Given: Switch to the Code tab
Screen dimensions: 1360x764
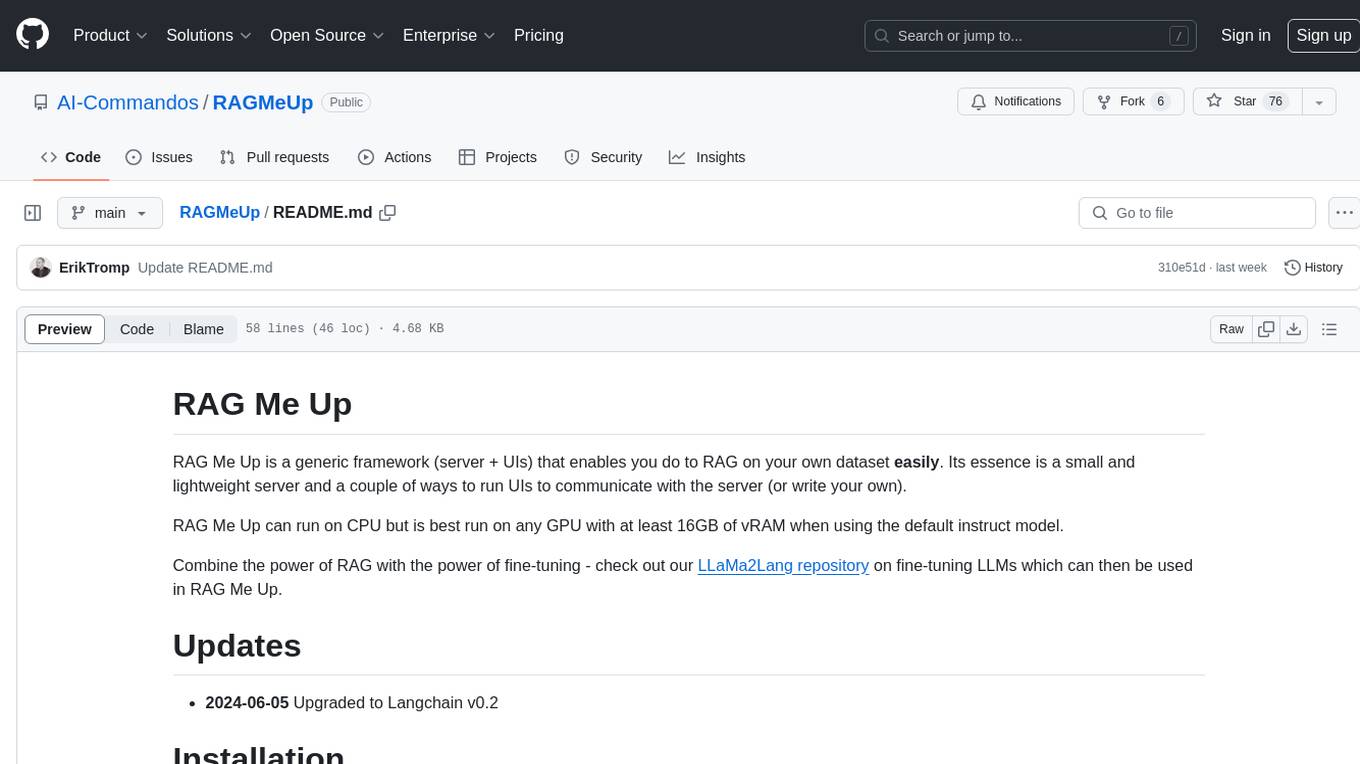Looking at the screenshot, I should coord(70,157).
